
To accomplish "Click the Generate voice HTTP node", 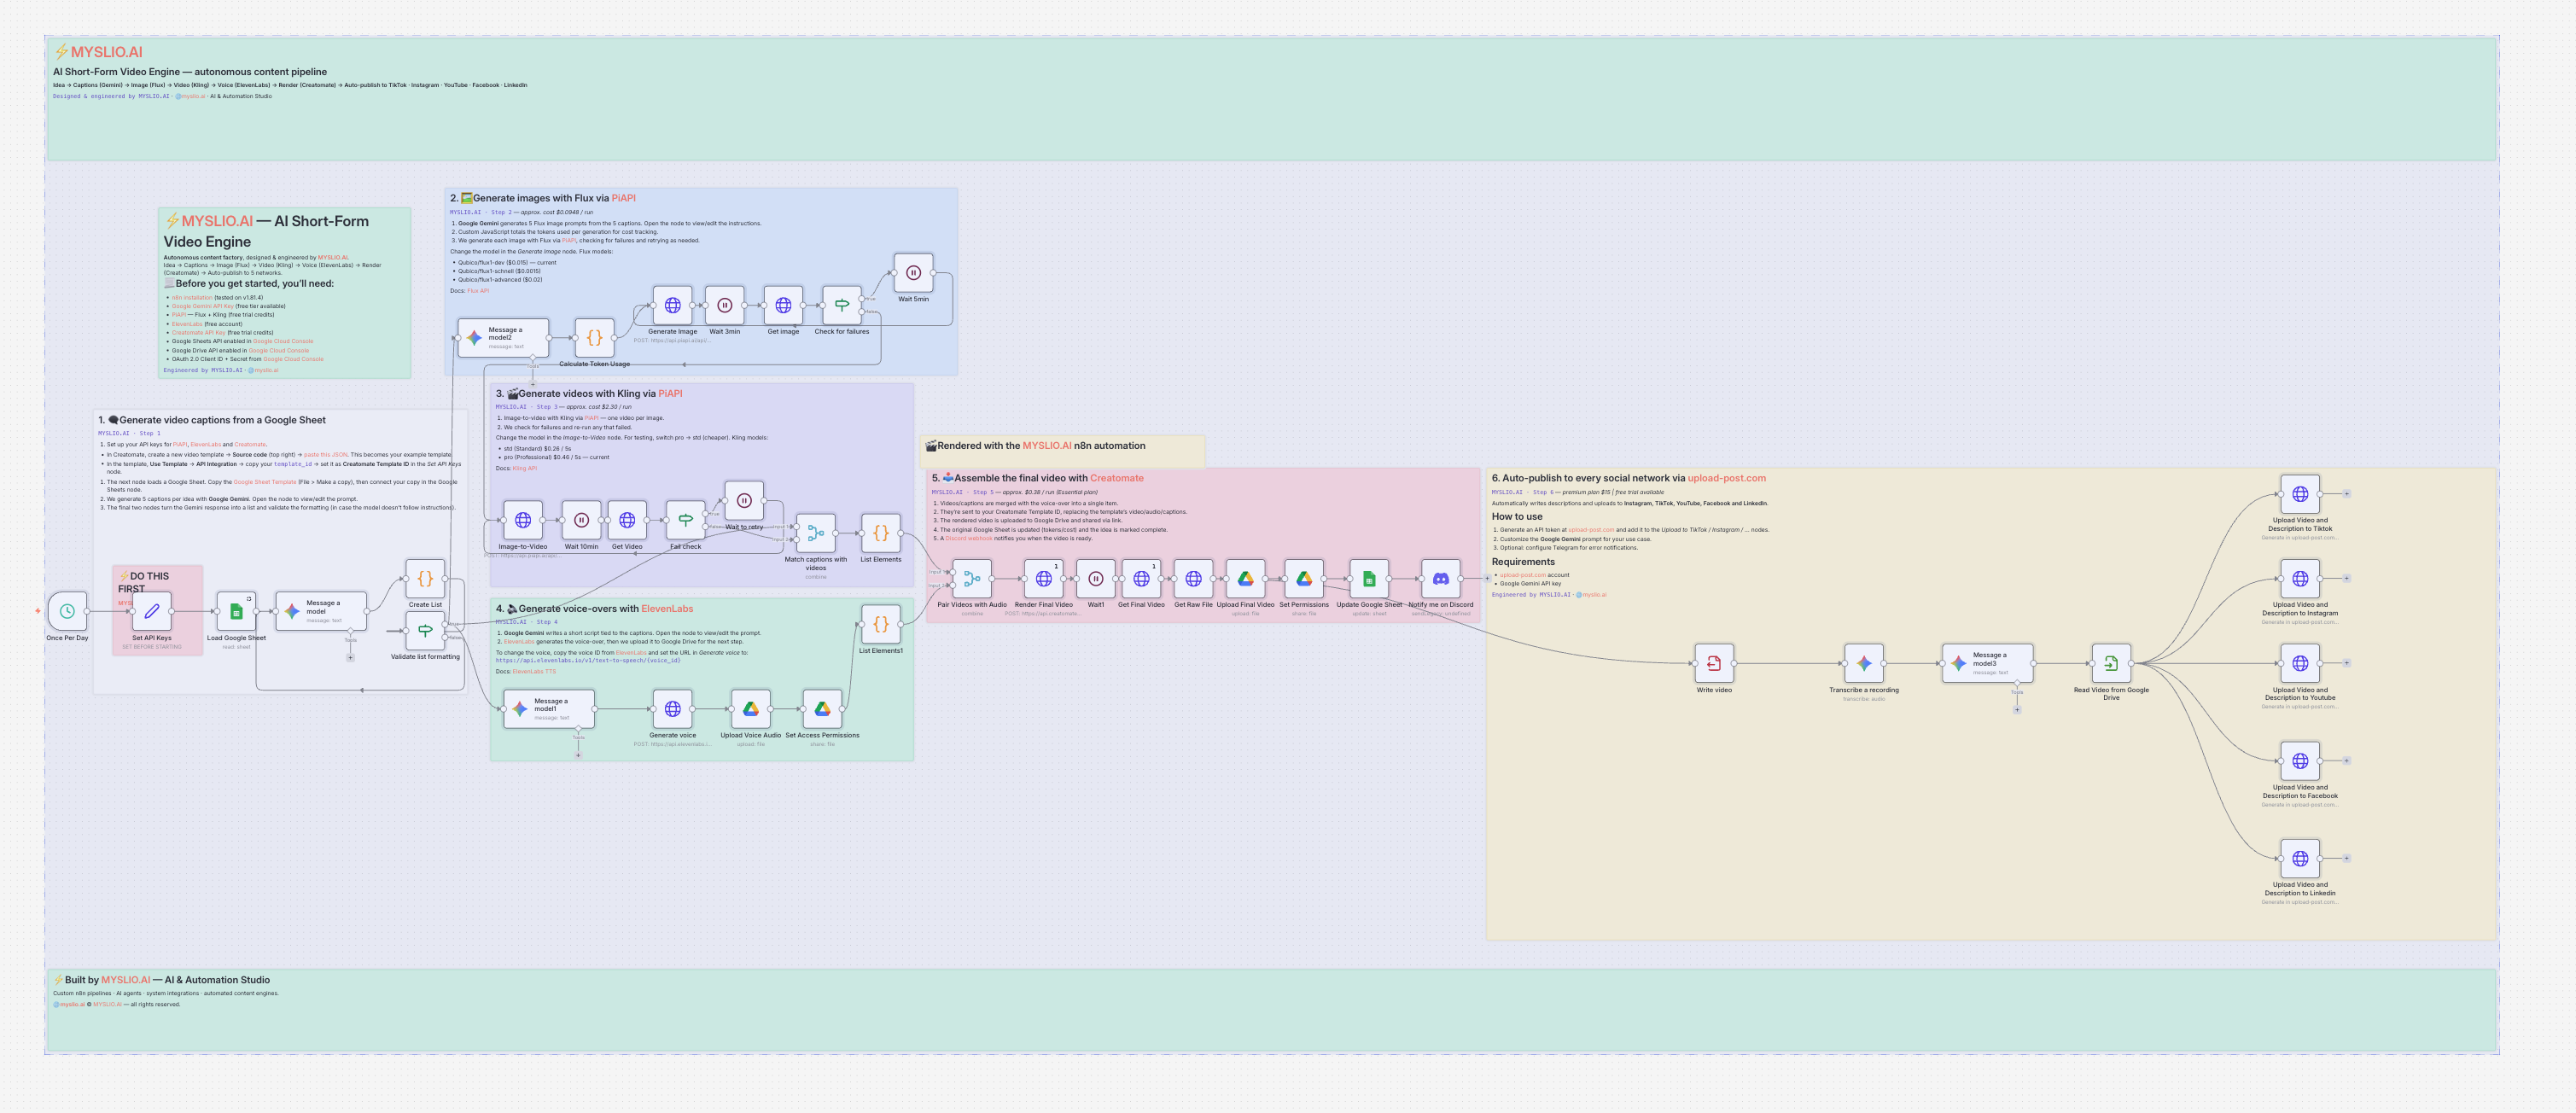I will [x=672, y=709].
